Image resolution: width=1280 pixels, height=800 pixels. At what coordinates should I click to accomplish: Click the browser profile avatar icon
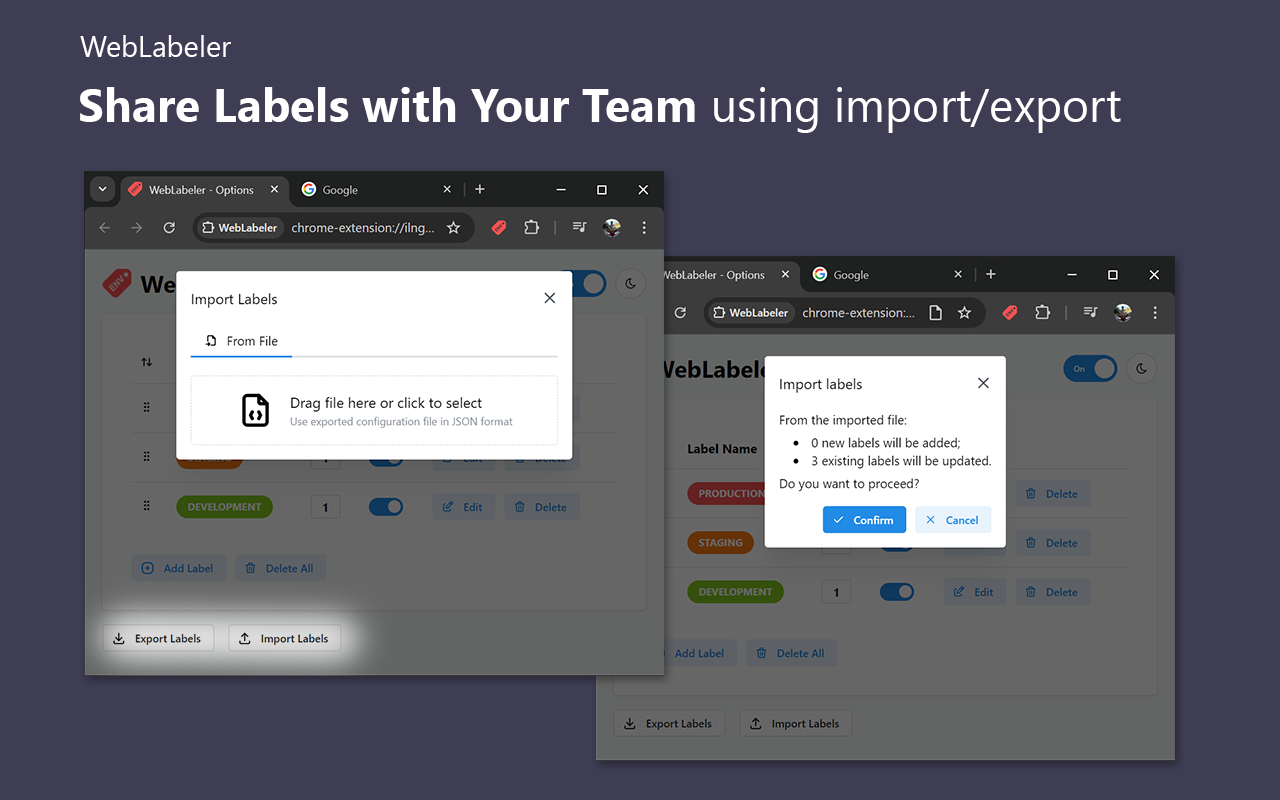point(611,227)
